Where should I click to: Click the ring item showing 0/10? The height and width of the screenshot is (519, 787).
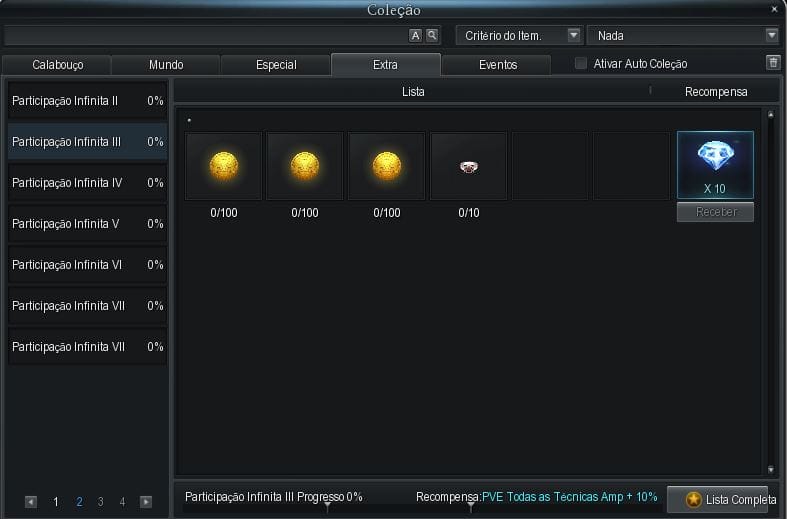(468, 166)
